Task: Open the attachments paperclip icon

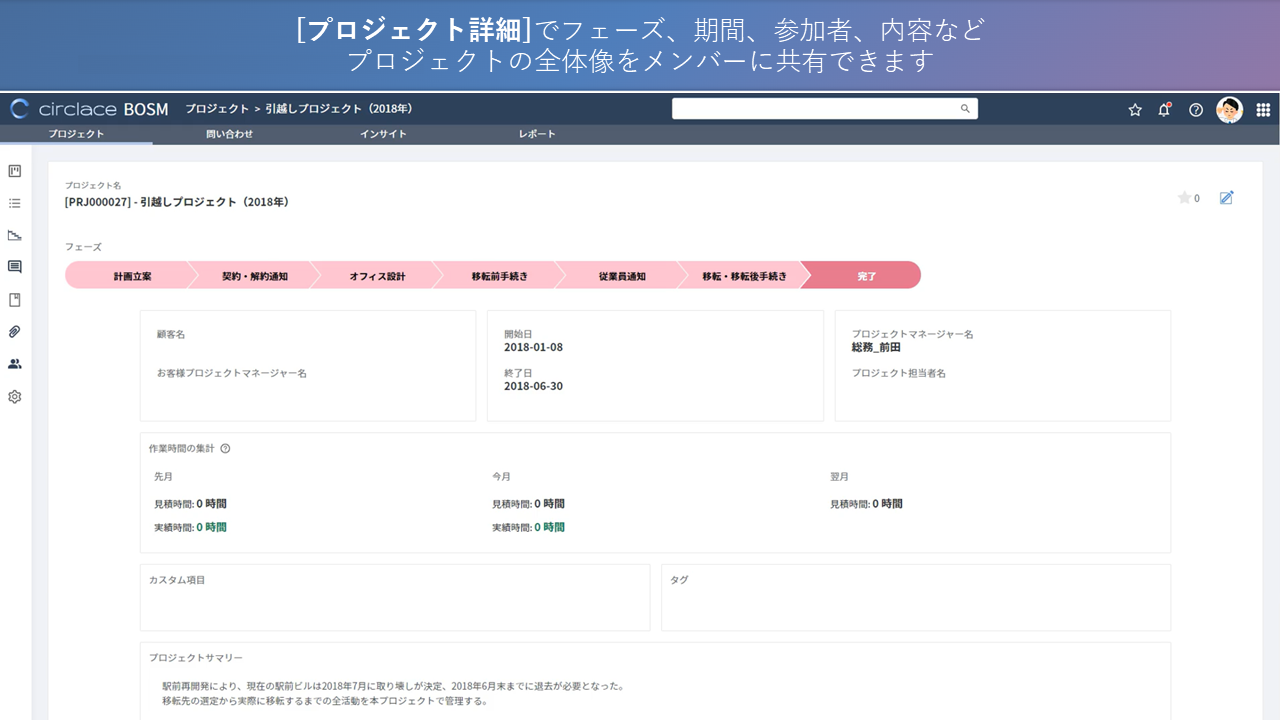Action: pyautogui.click(x=15, y=332)
